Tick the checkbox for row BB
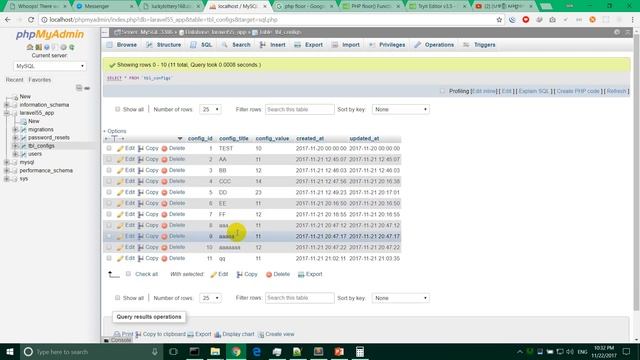Screen dimensions: 640x360 click(109, 170)
